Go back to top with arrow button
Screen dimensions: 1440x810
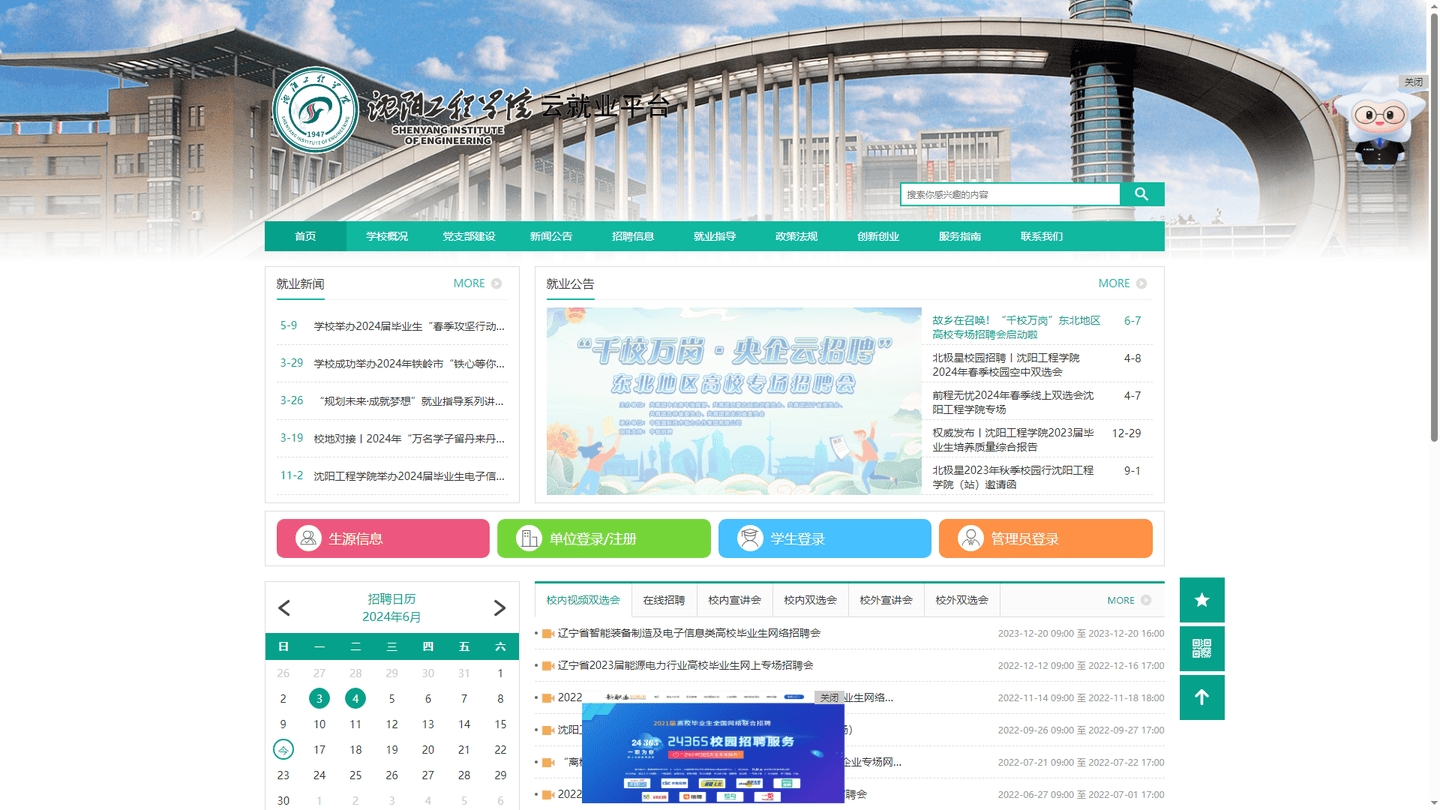(x=1202, y=698)
